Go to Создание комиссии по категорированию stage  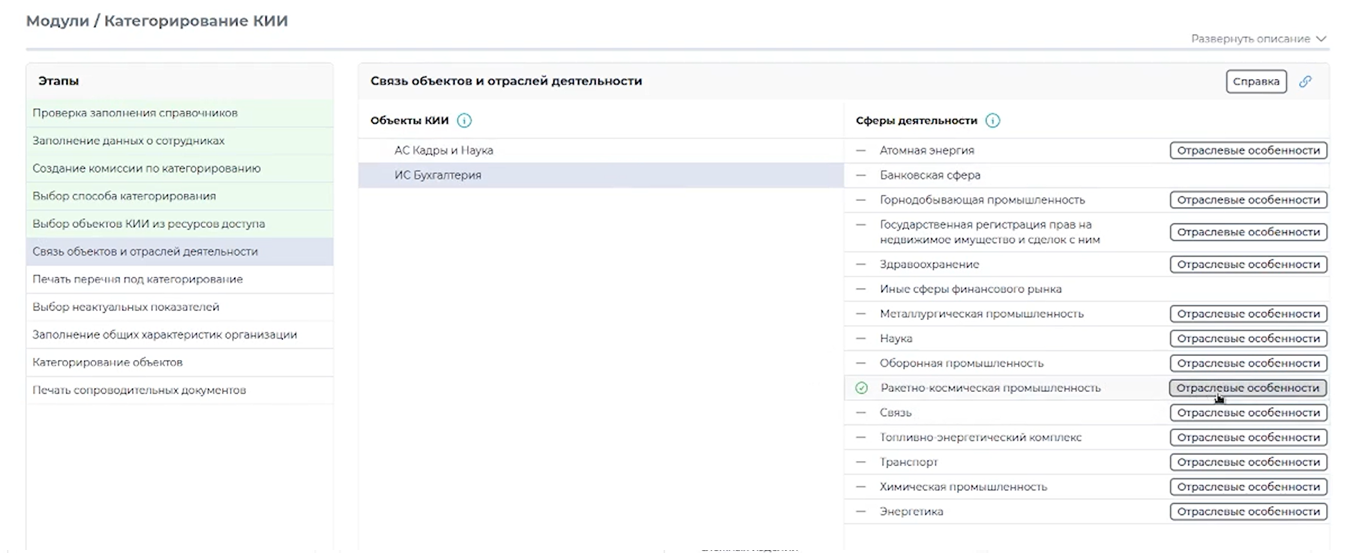(x=180, y=169)
